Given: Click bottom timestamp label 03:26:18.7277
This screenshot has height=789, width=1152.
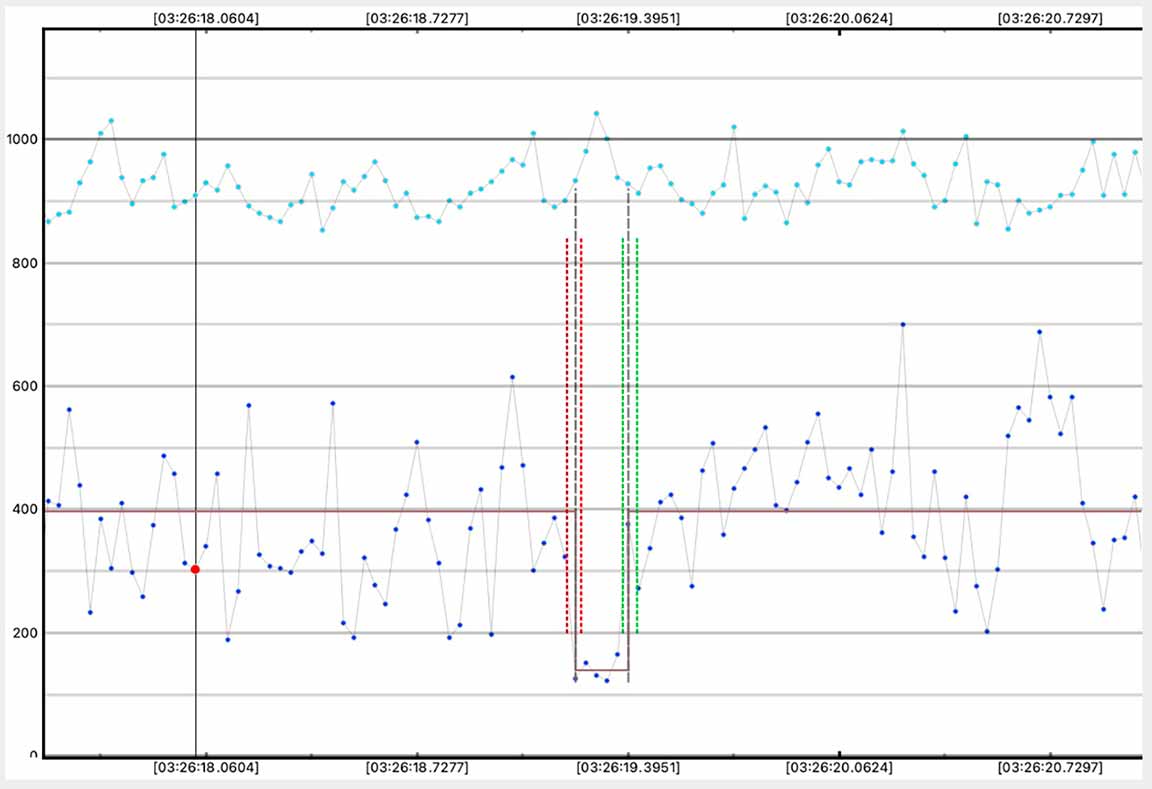Looking at the screenshot, I should click(416, 769).
